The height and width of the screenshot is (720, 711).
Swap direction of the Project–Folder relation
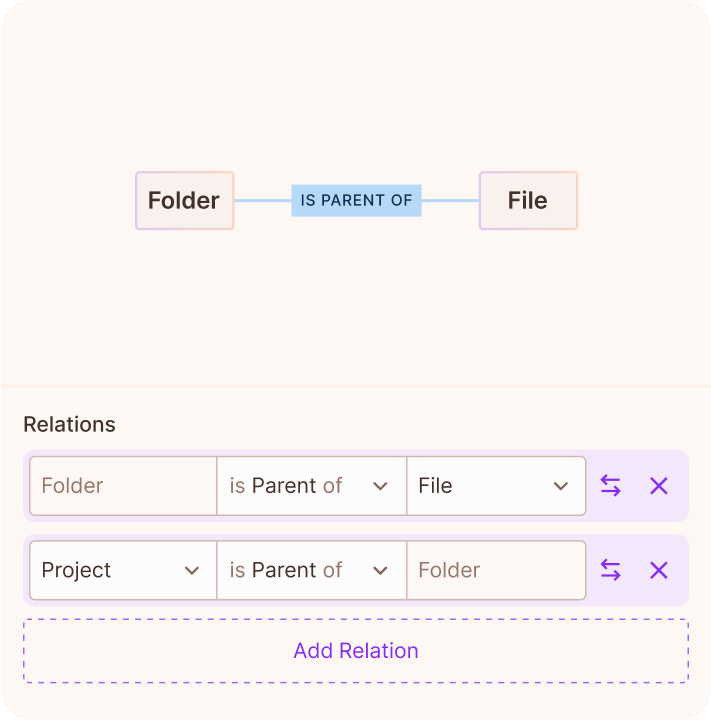point(610,570)
